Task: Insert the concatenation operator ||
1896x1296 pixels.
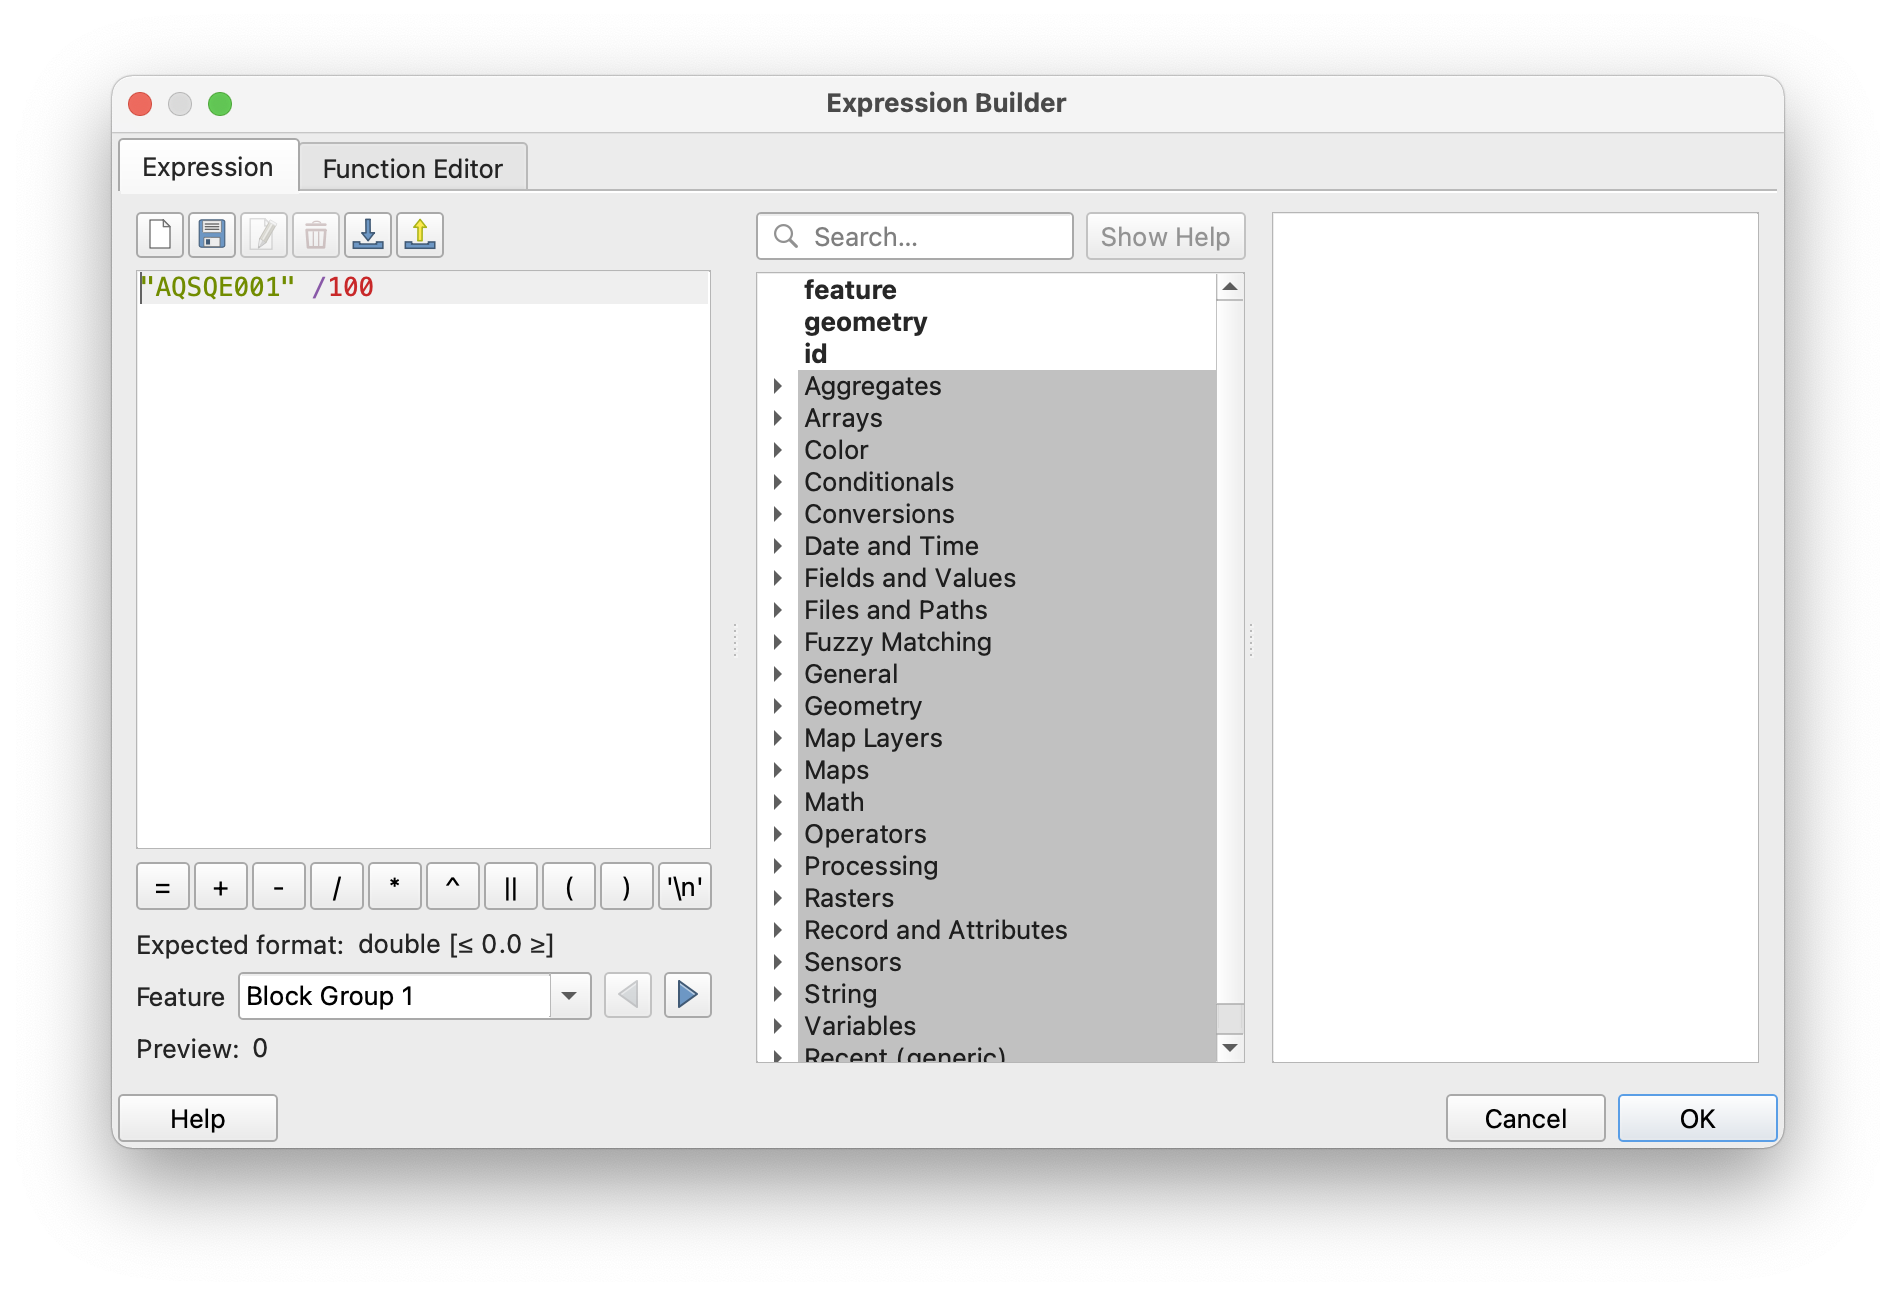Action: [x=510, y=886]
